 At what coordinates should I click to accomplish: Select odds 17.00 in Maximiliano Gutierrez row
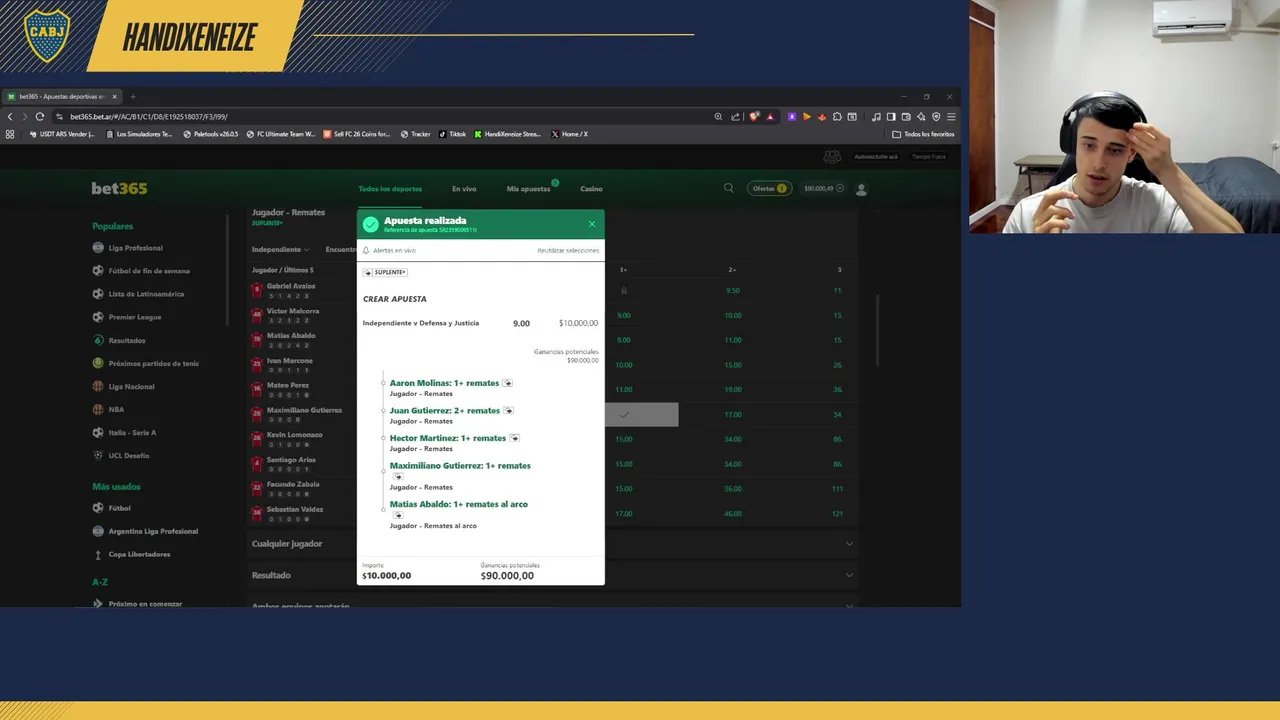point(732,414)
